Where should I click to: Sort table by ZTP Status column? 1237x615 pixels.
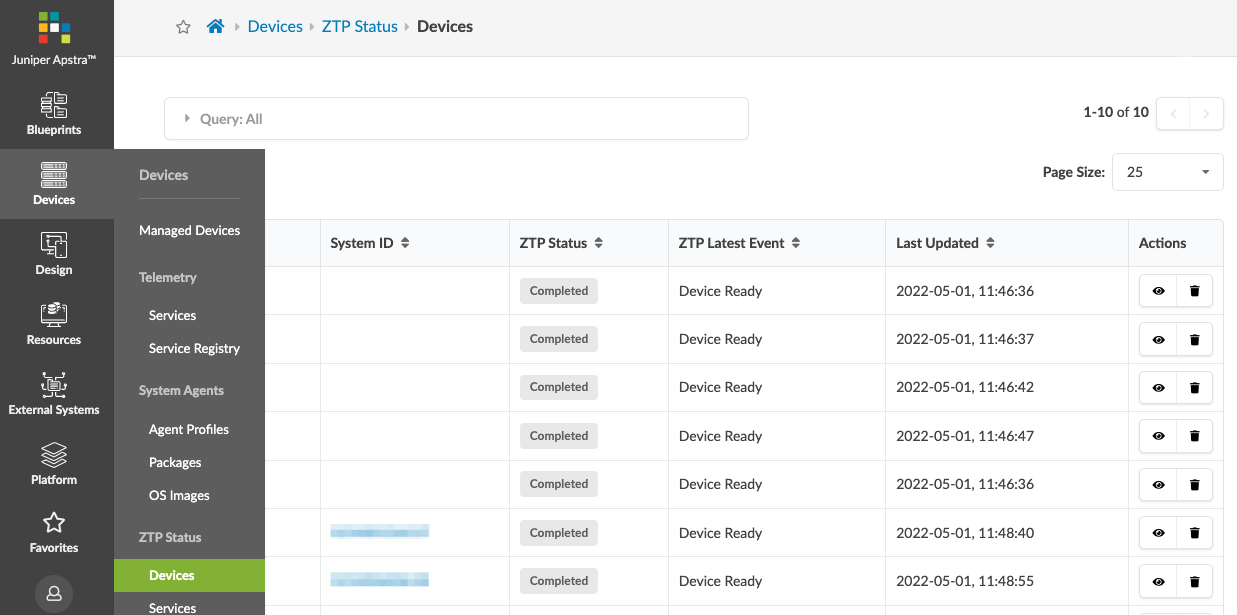[x=598, y=243]
